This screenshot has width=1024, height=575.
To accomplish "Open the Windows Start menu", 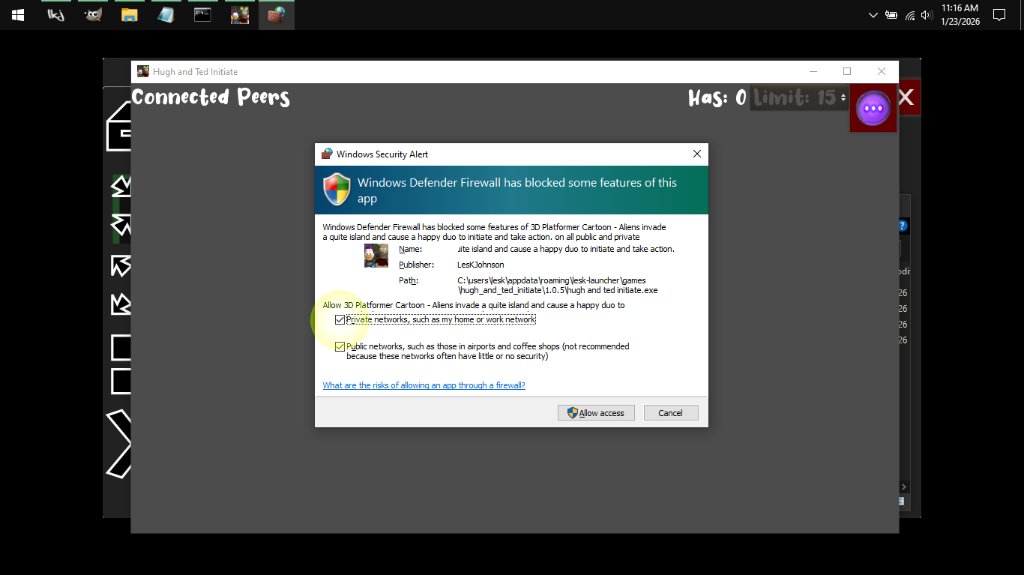I will pyautogui.click(x=18, y=15).
